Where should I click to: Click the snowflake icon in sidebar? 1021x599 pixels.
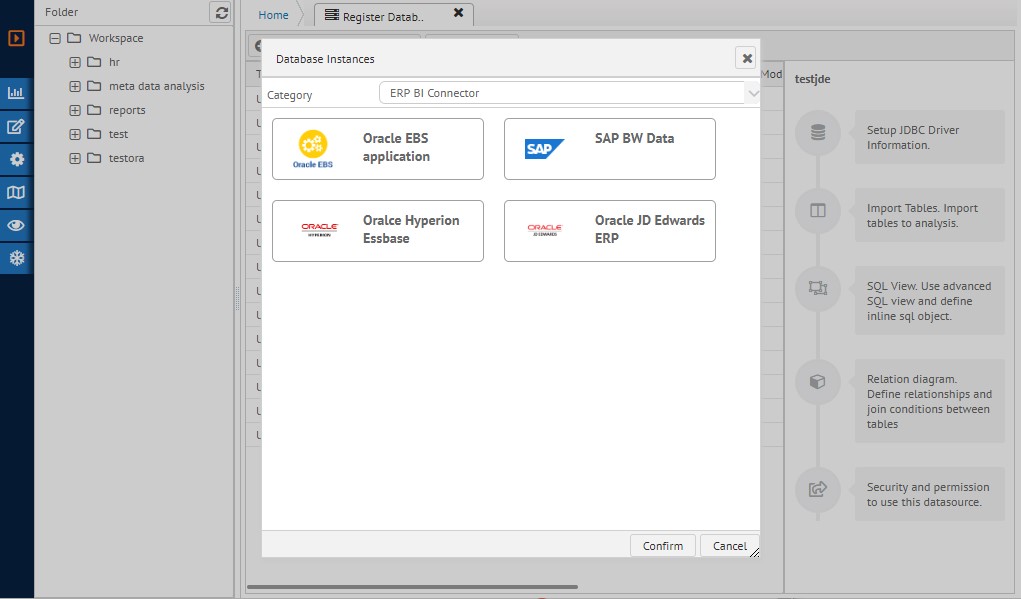tap(16, 258)
